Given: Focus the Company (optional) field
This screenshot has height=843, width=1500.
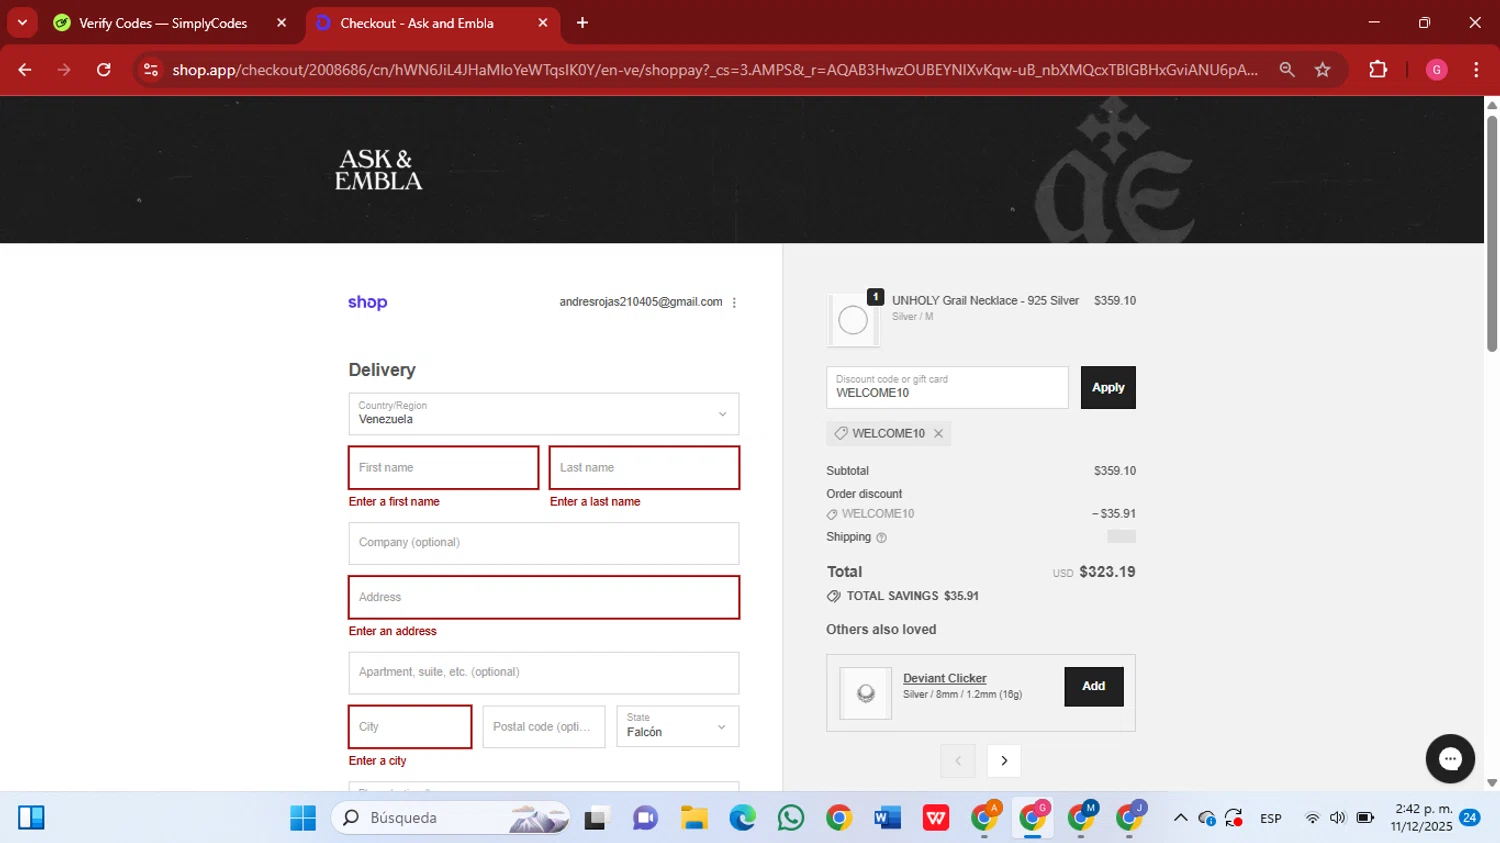Looking at the screenshot, I should (x=544, y=543).
